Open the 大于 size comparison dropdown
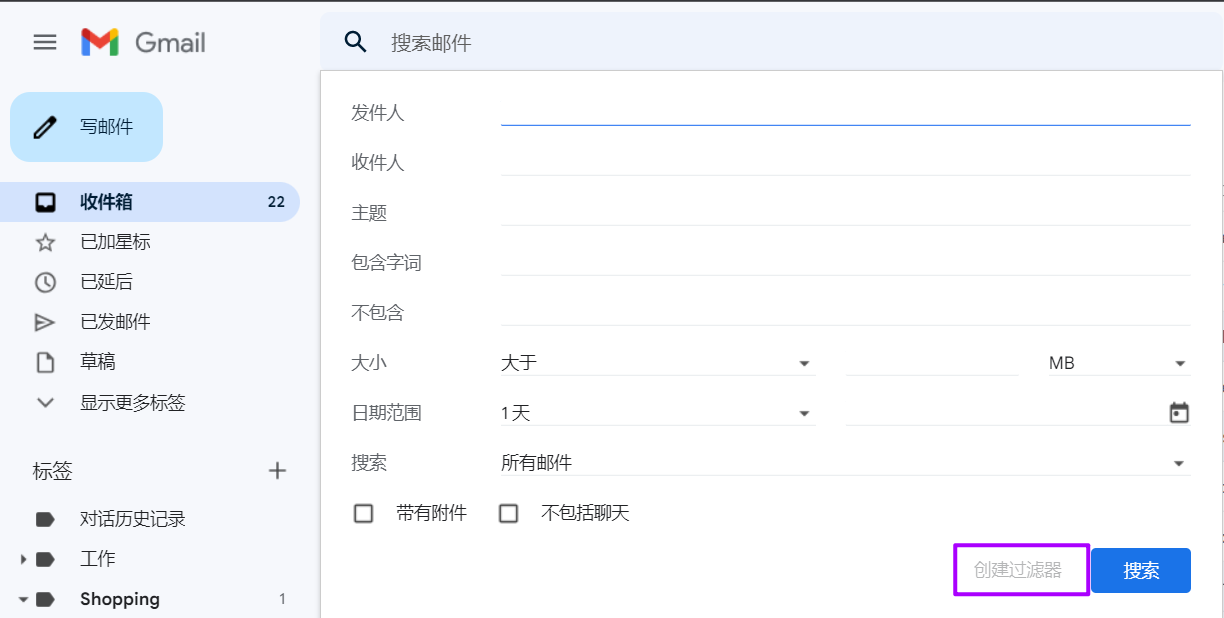This screenshot has height=618, width=1224. (x=658, y=363)
